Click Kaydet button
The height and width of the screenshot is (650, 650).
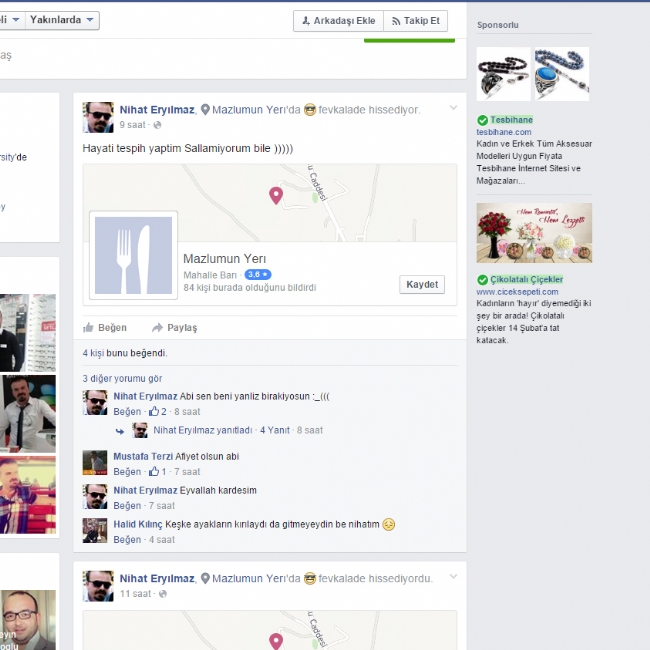pos(422,284)
